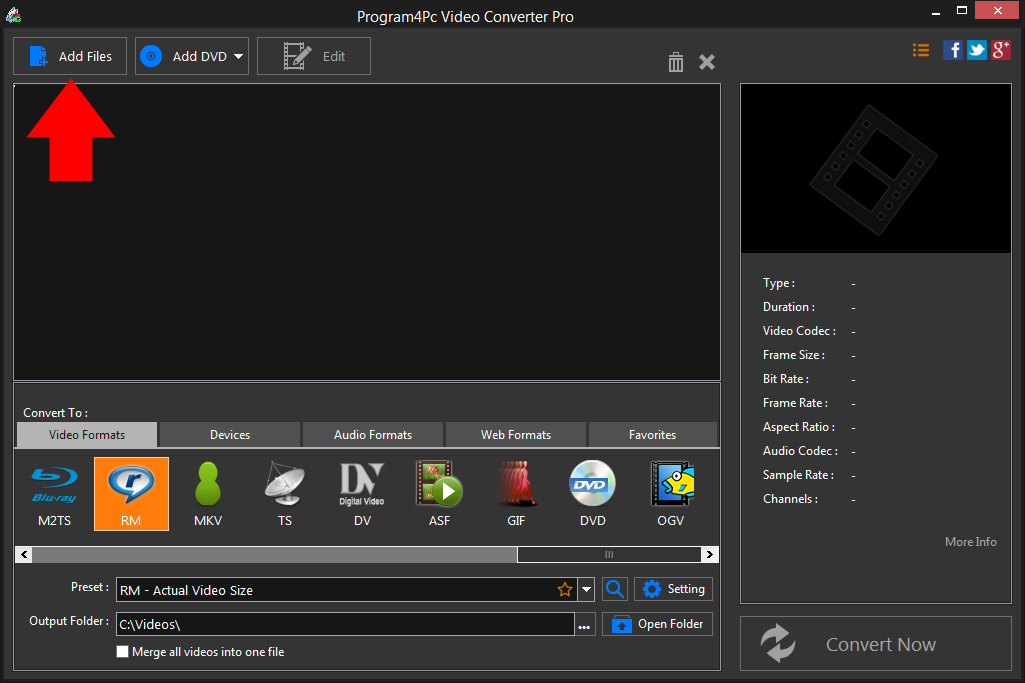Pick the DVD format icon

[592, 493]
